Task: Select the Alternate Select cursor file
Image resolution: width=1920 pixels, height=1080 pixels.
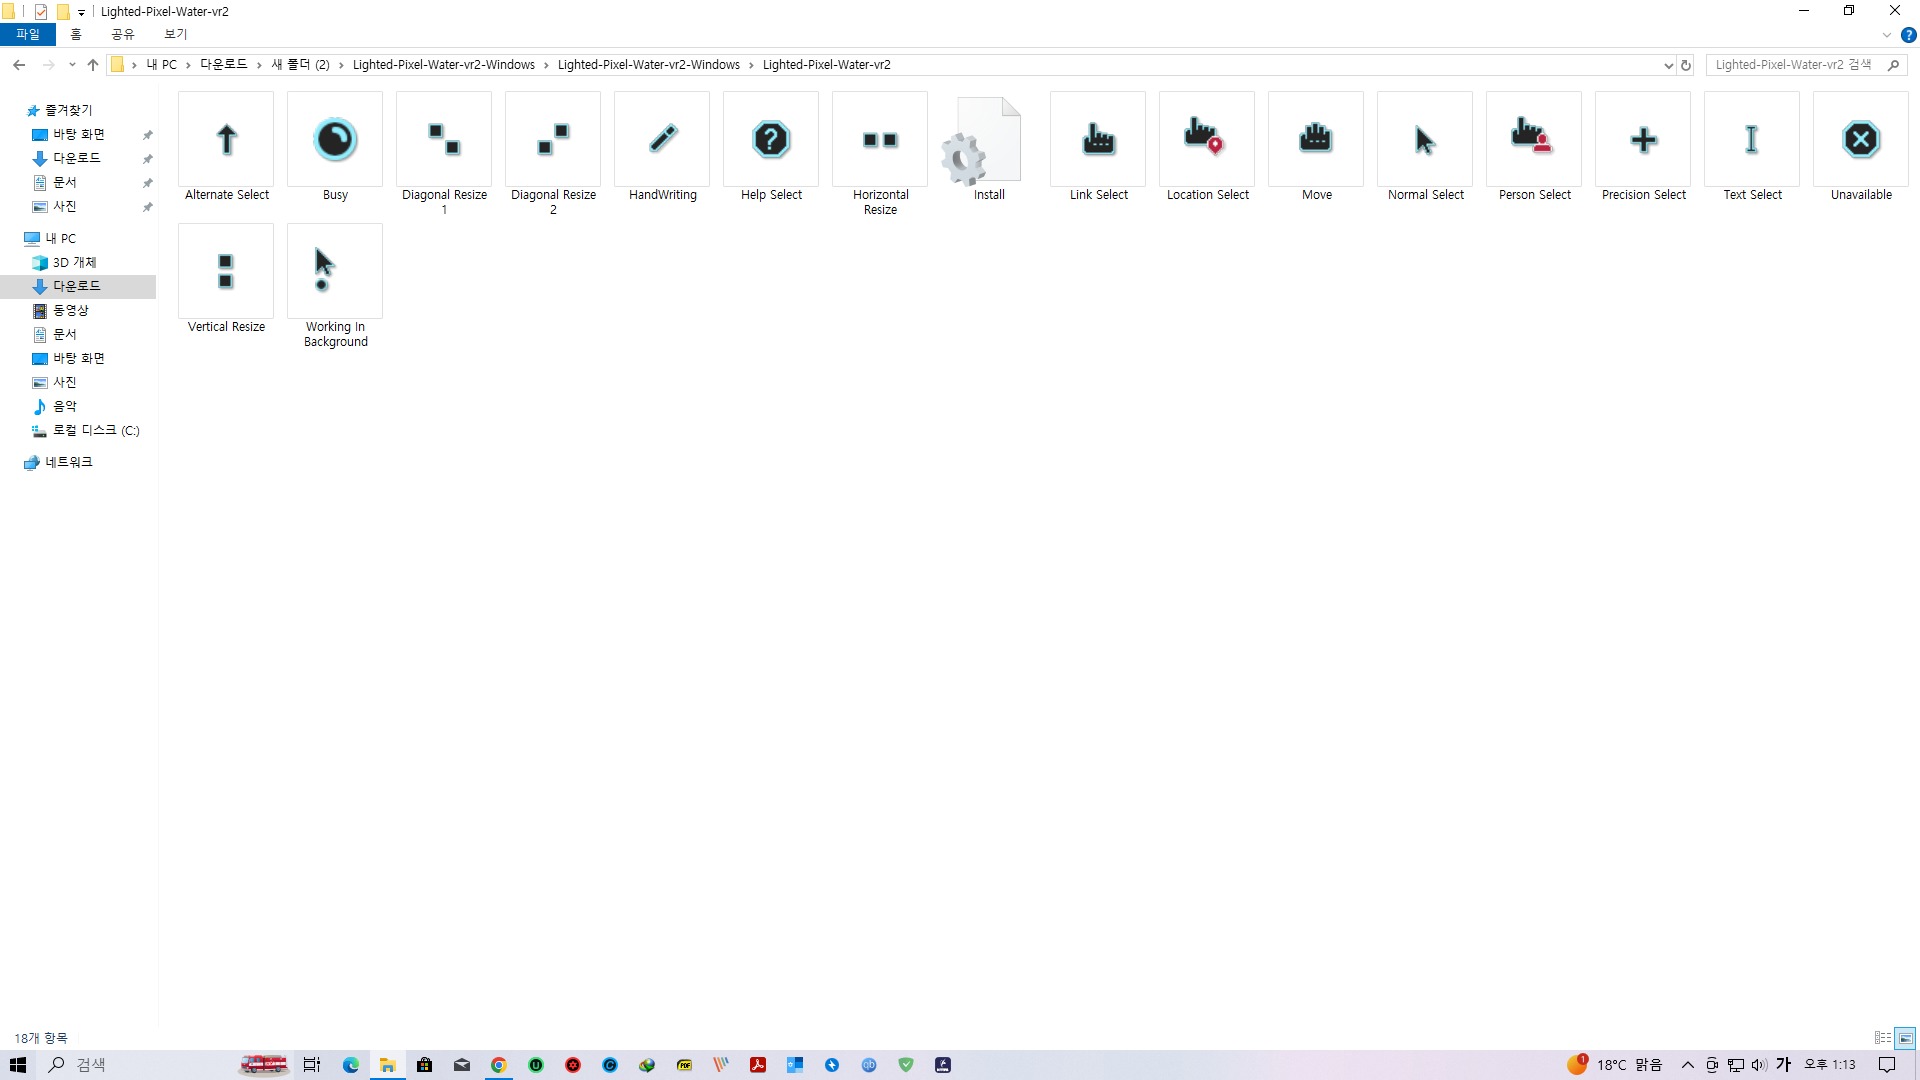Action: (226, 147)
